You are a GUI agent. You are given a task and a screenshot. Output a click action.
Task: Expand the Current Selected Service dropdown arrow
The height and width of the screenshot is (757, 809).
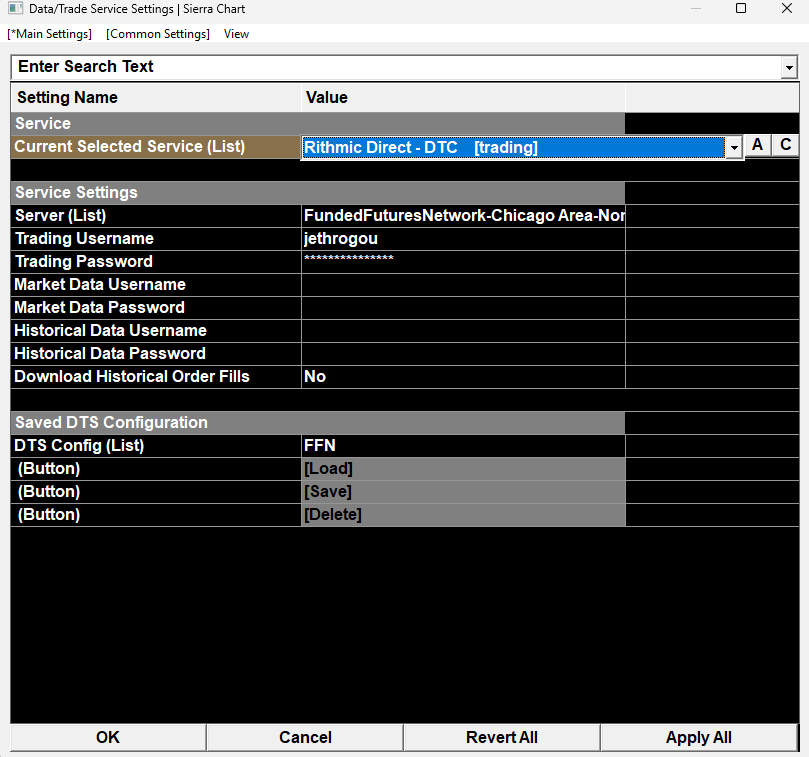[x=734, y=148]
